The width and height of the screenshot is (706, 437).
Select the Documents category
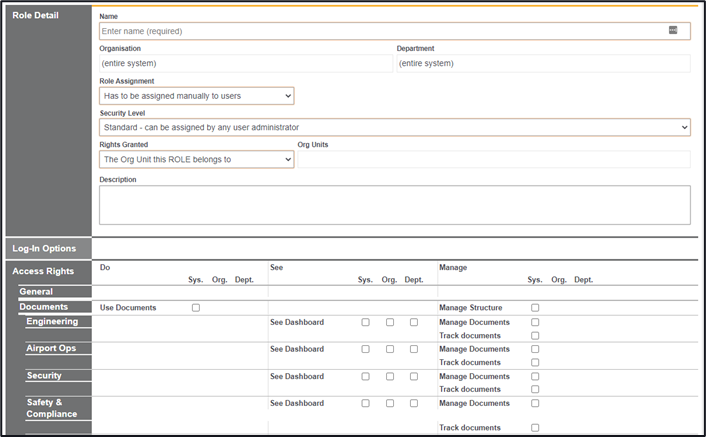click(44, 307)
